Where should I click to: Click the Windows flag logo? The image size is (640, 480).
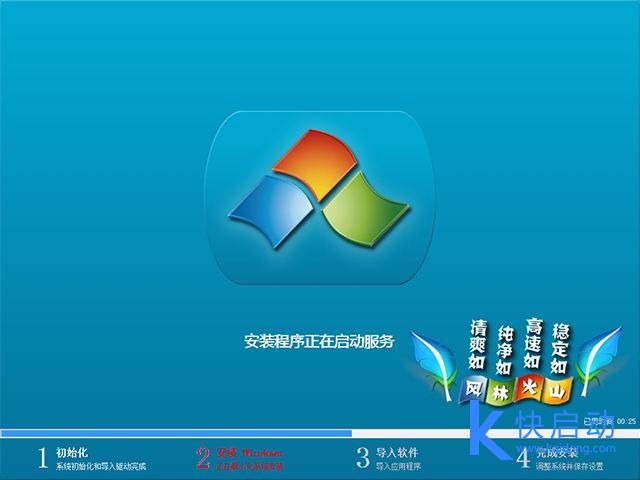pyautogui.click(x=319, y=189)
